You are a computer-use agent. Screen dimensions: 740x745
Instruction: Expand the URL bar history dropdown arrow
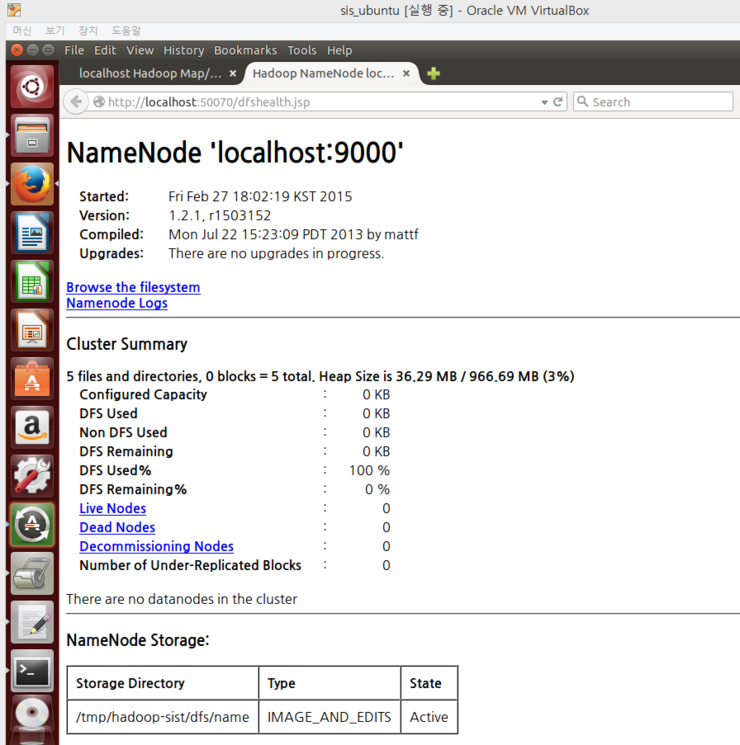544,102
